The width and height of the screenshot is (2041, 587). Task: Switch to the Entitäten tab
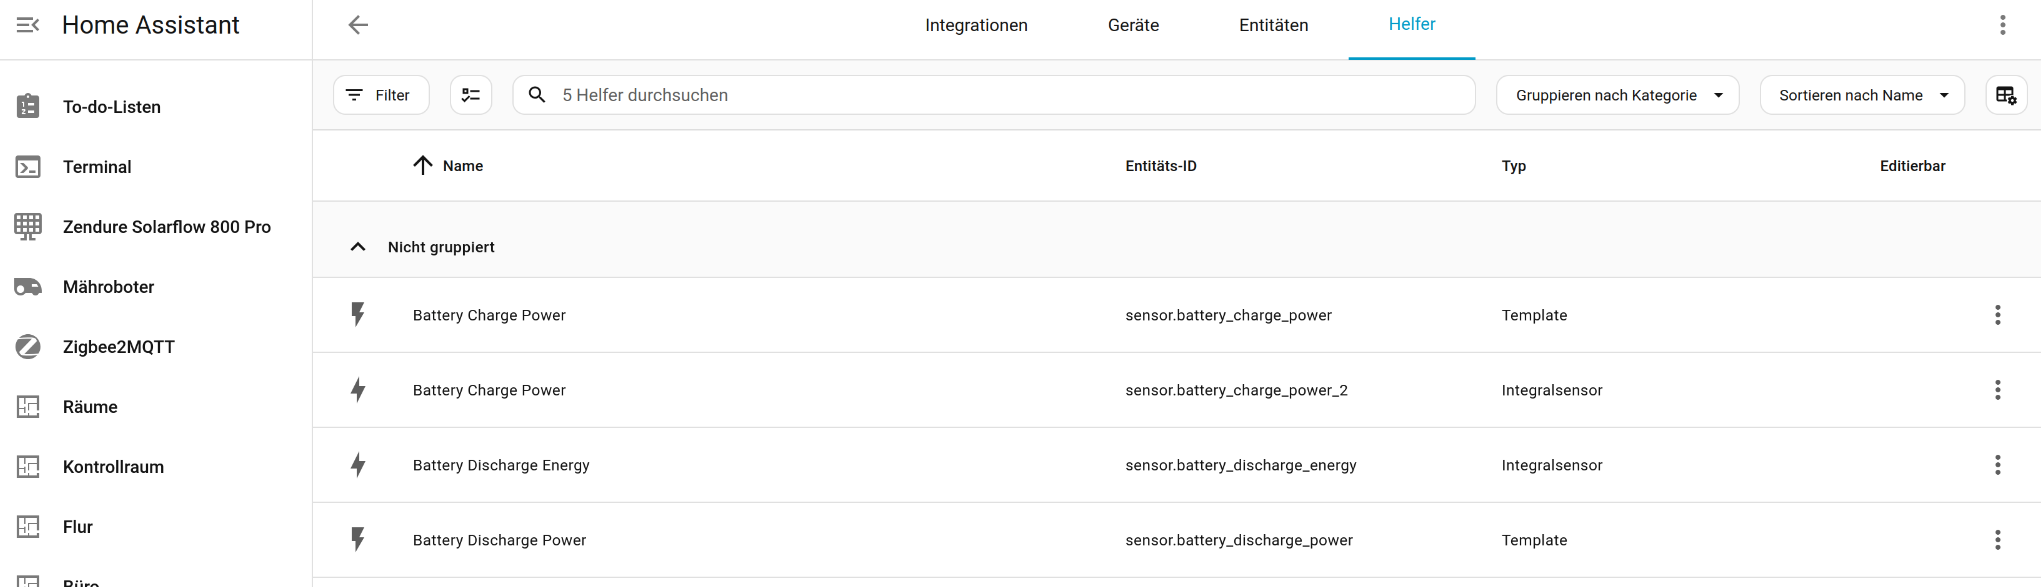tap(1273, 25)
